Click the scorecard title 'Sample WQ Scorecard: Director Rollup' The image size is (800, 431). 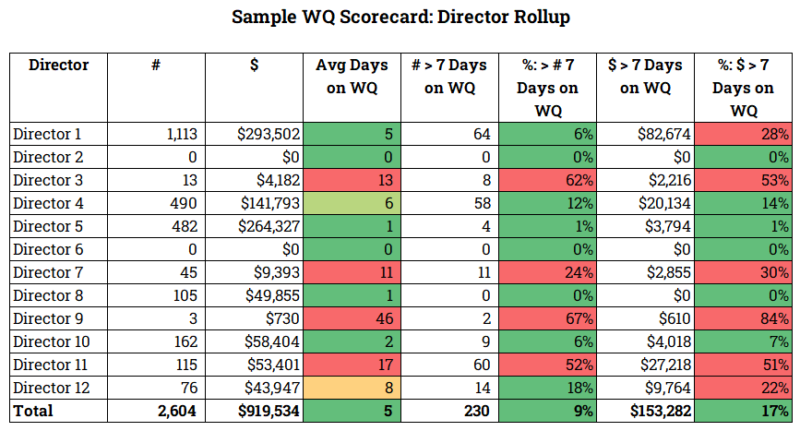coord(400,17)
